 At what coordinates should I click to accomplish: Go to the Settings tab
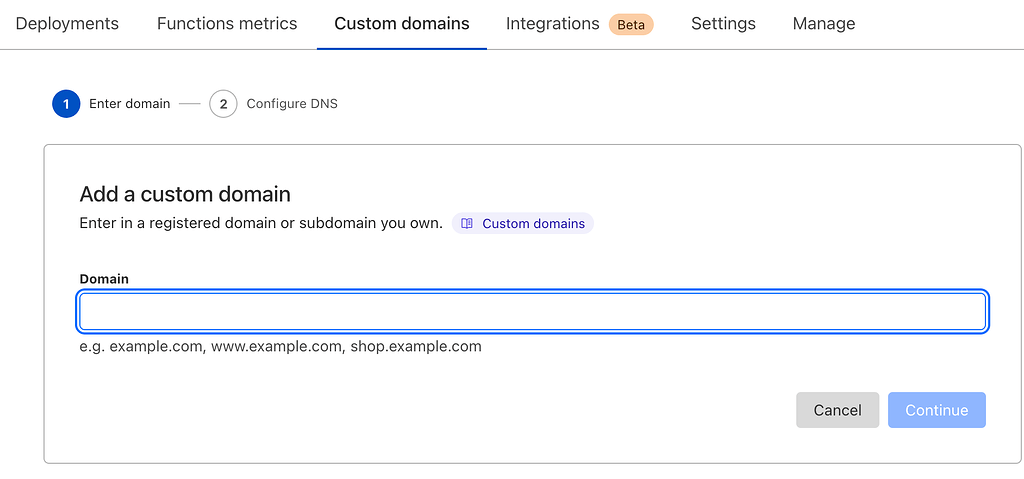(x=723, y=24)
